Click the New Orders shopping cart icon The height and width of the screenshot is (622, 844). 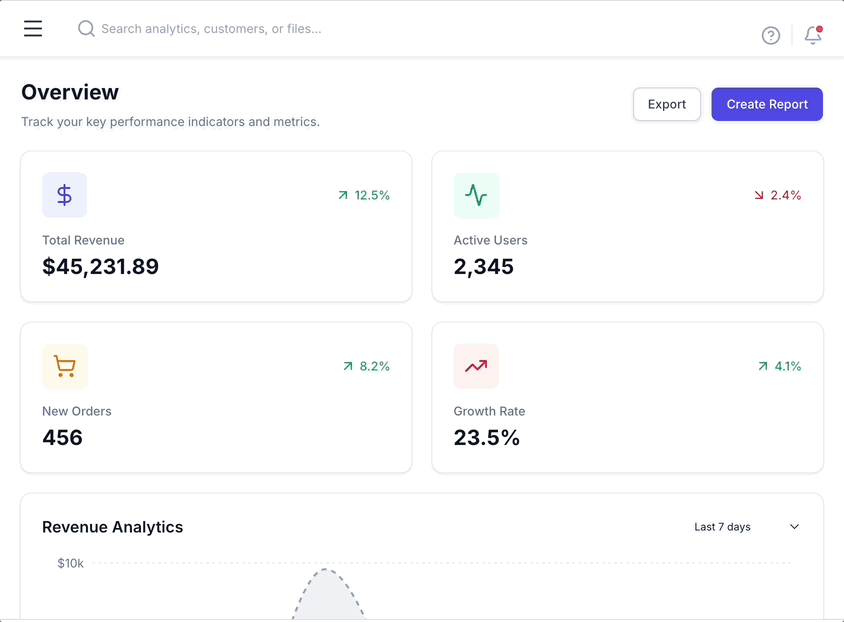coord(64,367)
